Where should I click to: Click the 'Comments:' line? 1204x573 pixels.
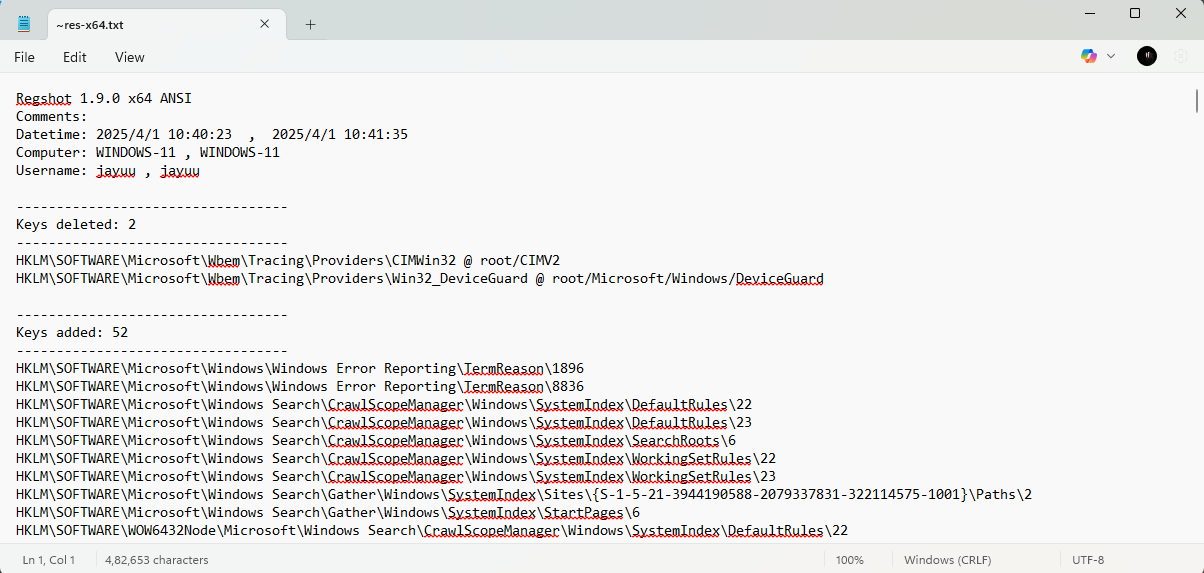click(52, 116)
